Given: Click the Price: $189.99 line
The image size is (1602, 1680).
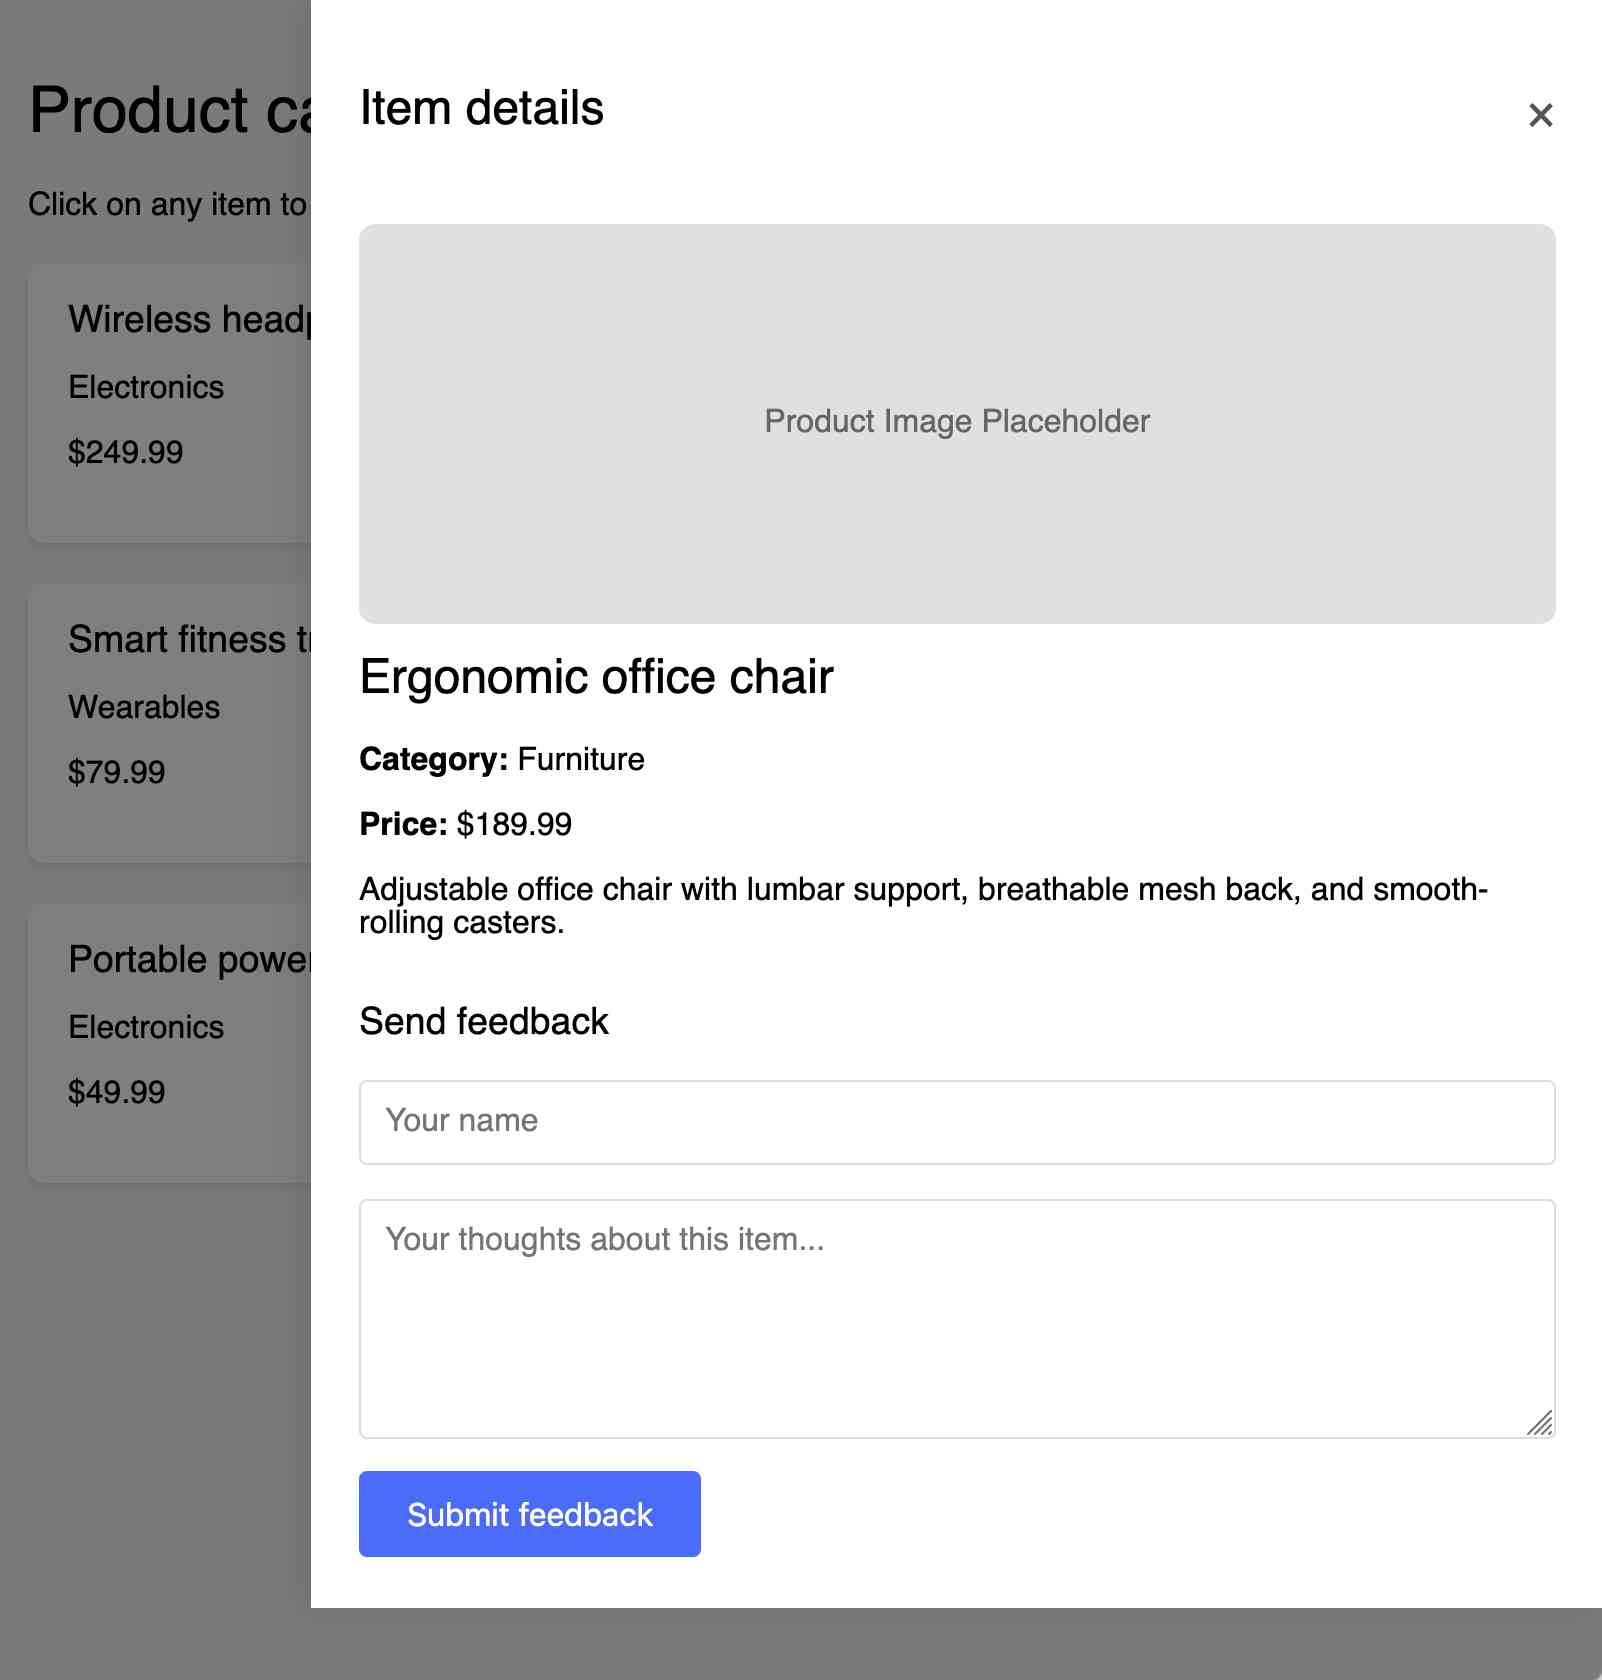Looking at the screenshot, I should (x=465, y=824).
